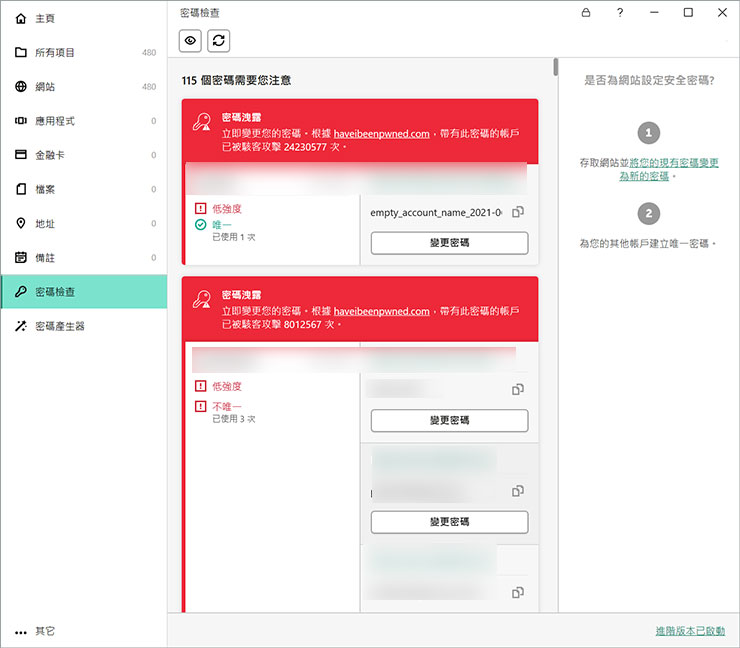Image resolution: width=740 pixels, height=648 pixels.
Task: Click the home icon beside 主頁
Action: (x=21, y=18)
